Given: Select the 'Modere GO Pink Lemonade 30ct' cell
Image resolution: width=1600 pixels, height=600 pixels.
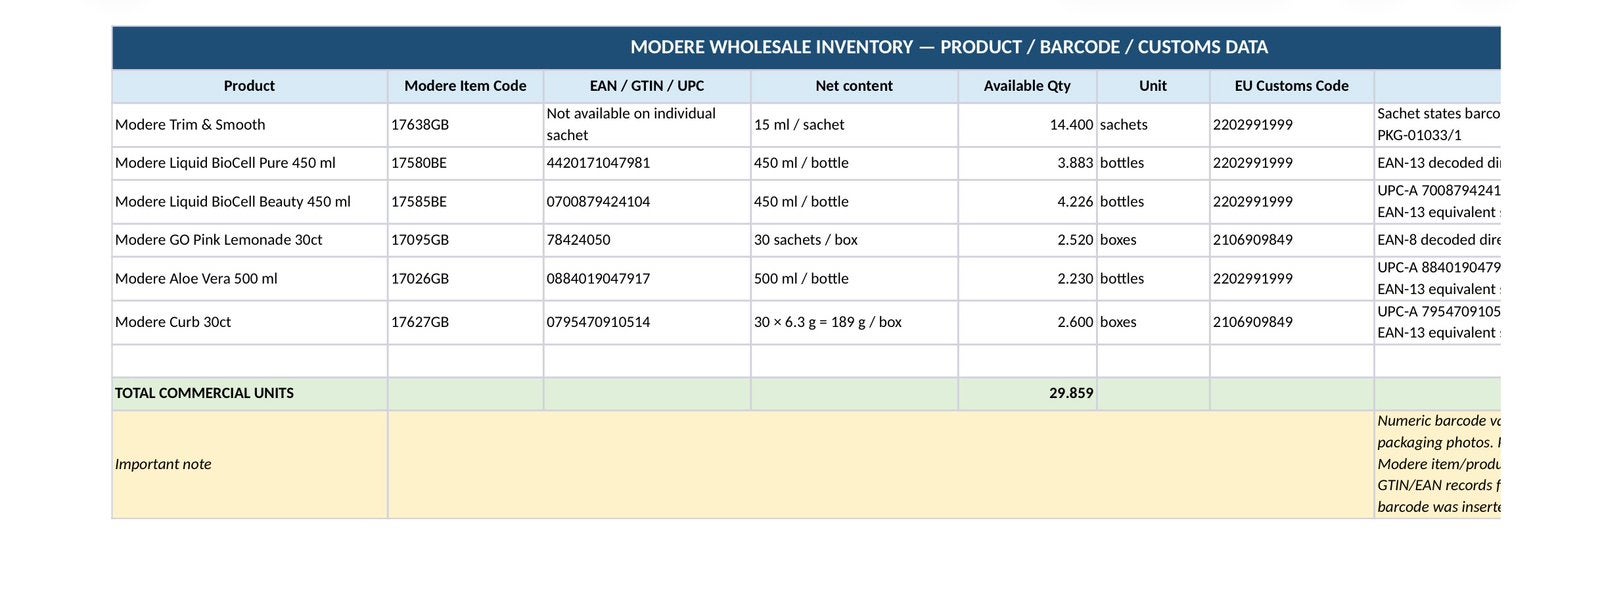Looking at the screenshot, I should pyautogui.click(x=249, y=240).
